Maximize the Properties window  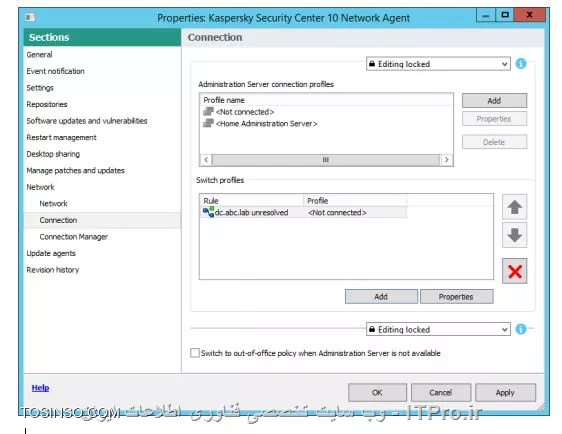point(505,15)
